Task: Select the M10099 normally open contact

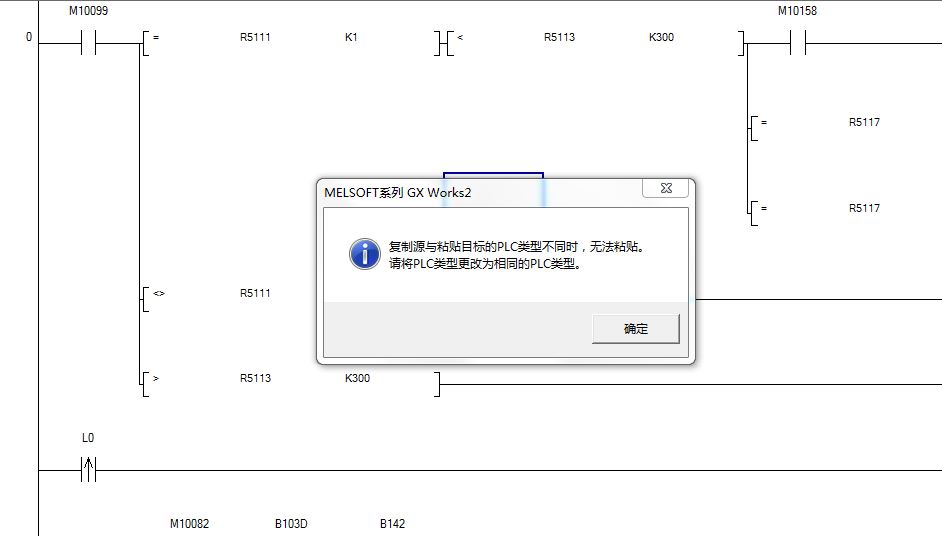Action: click(88, 43)
